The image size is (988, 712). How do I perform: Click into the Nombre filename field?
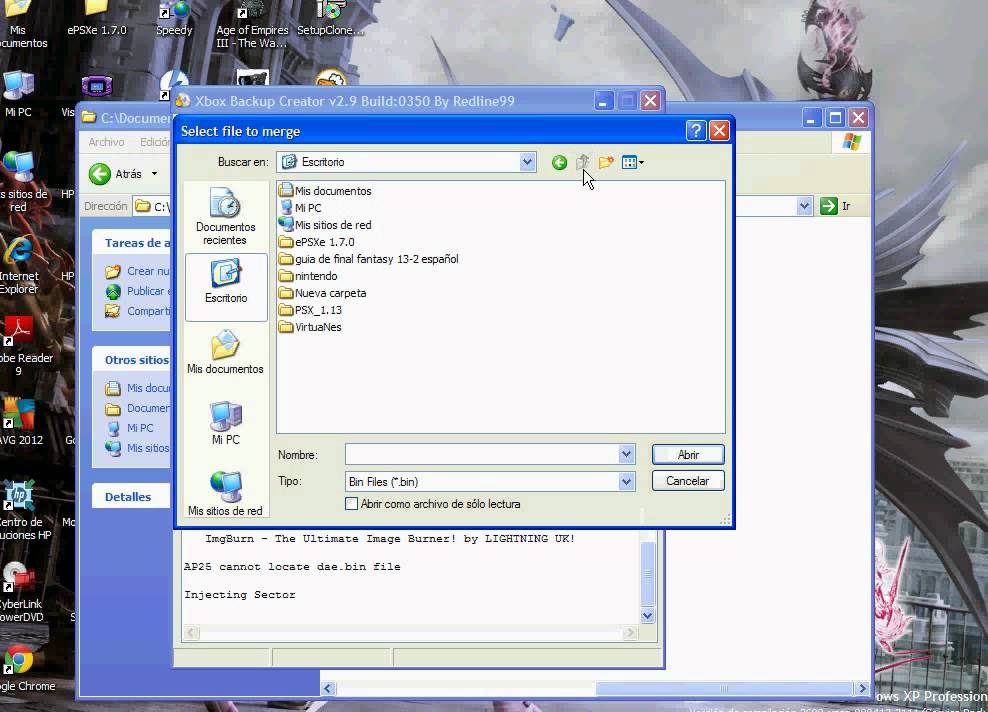(x=482, y=454)
